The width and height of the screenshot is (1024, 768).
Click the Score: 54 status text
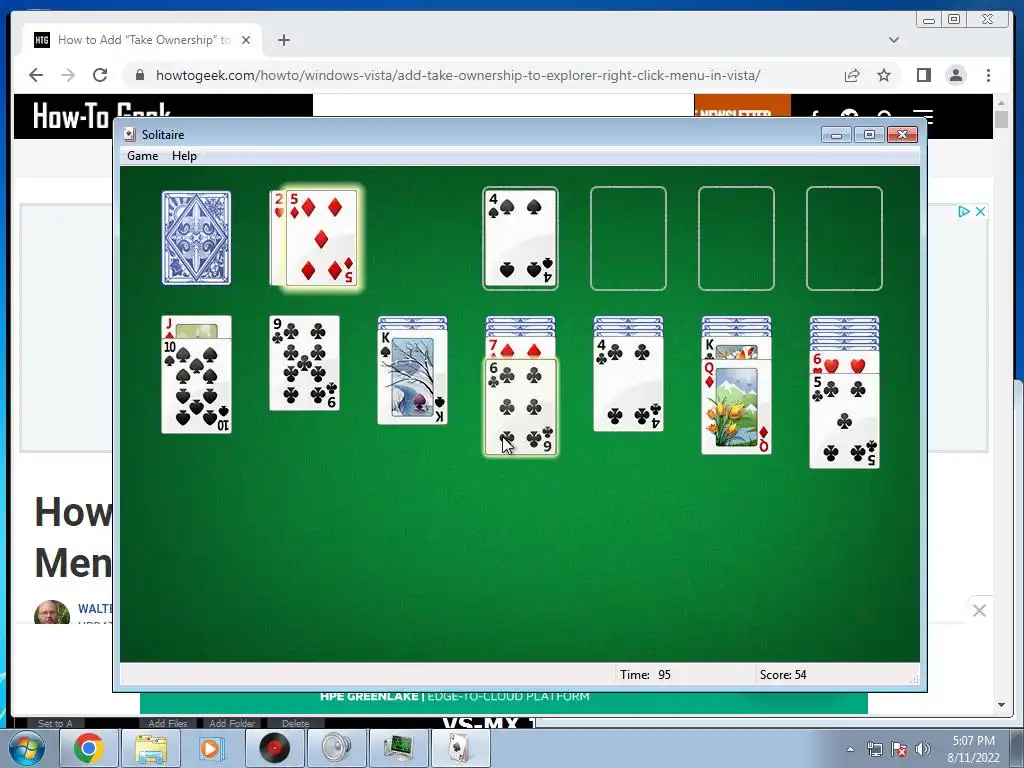coord(783,675)
